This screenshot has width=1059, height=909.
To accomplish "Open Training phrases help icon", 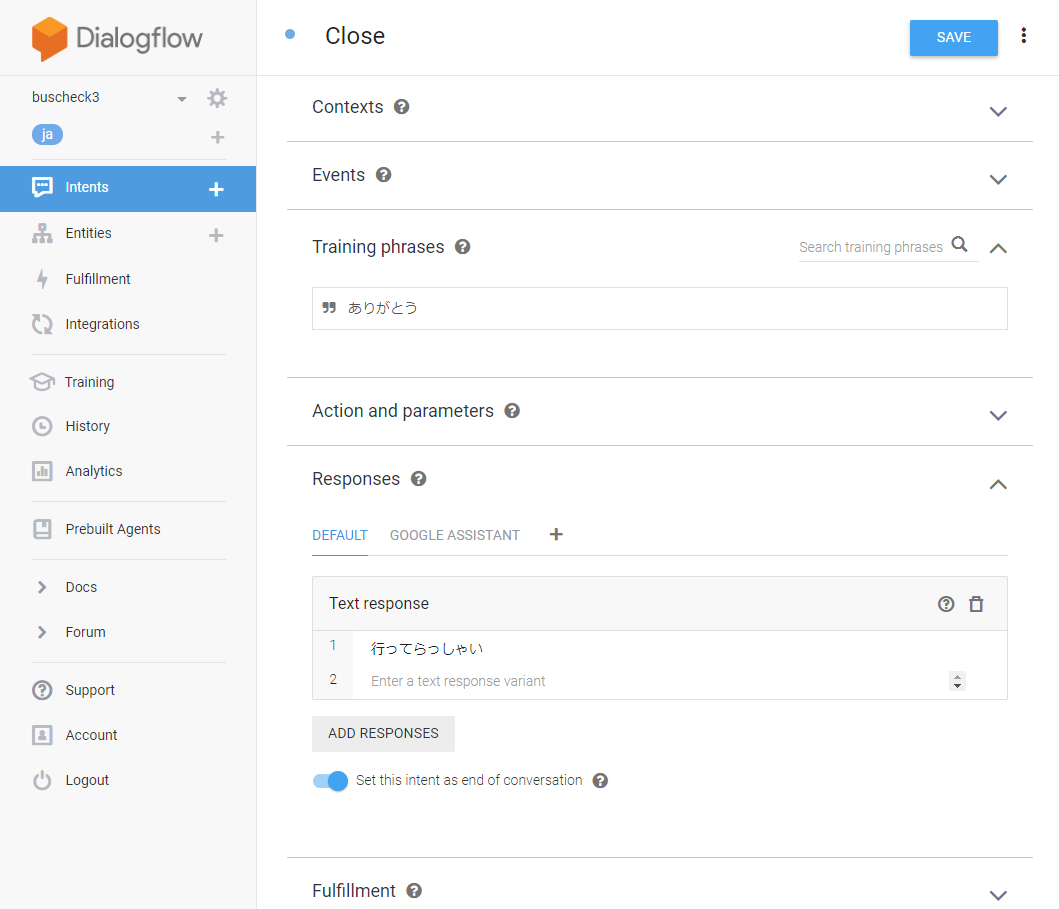I will (x=463, y=246).
